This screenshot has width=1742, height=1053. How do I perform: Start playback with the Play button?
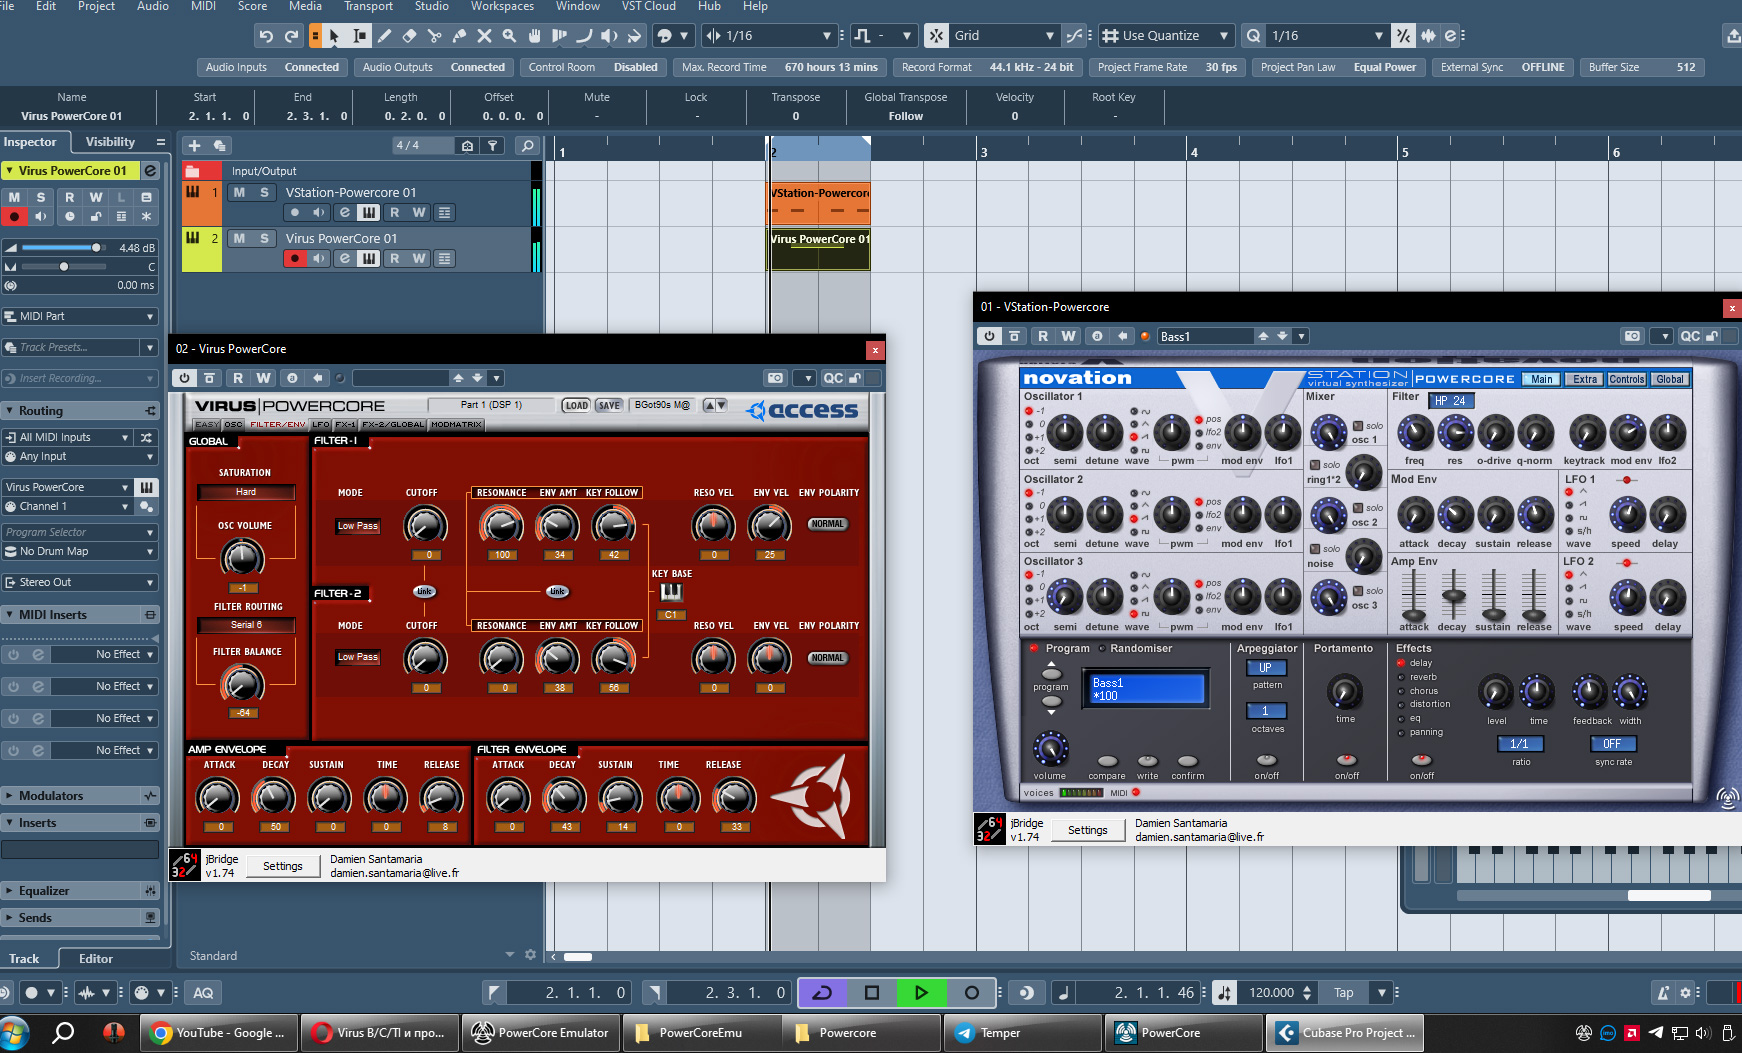921,993
